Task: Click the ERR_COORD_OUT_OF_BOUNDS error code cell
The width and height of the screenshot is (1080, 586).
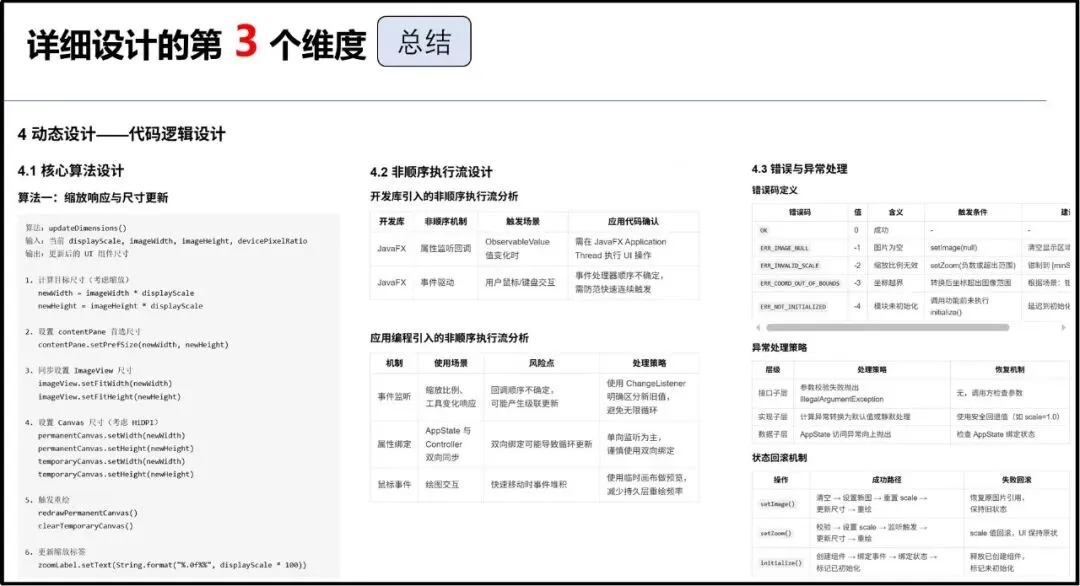Action: pyautogui.click(x=800, y=283)
